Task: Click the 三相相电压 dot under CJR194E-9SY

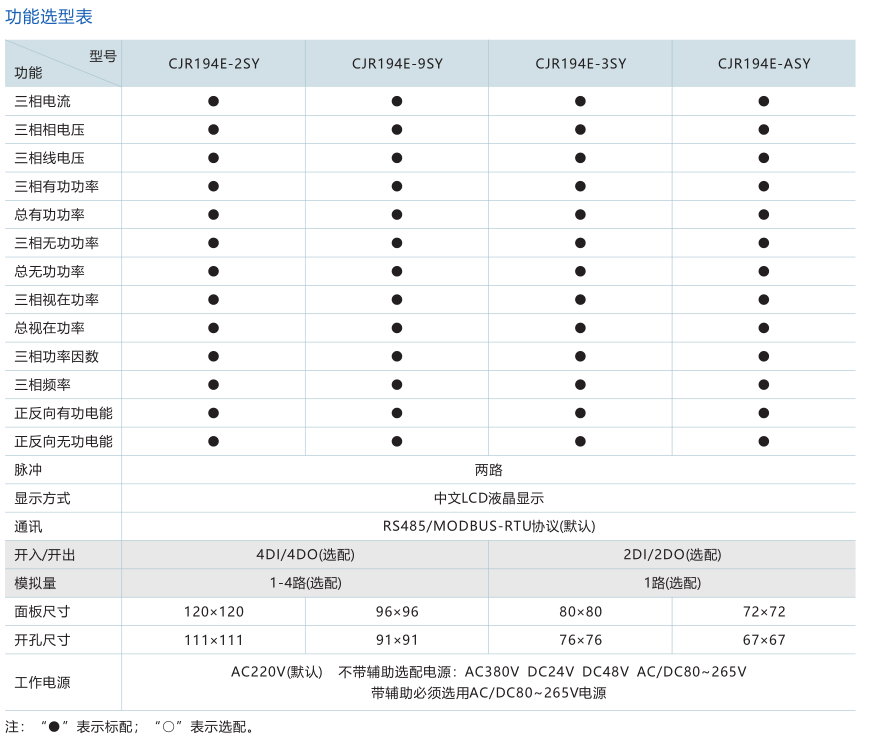Action: 397,130
